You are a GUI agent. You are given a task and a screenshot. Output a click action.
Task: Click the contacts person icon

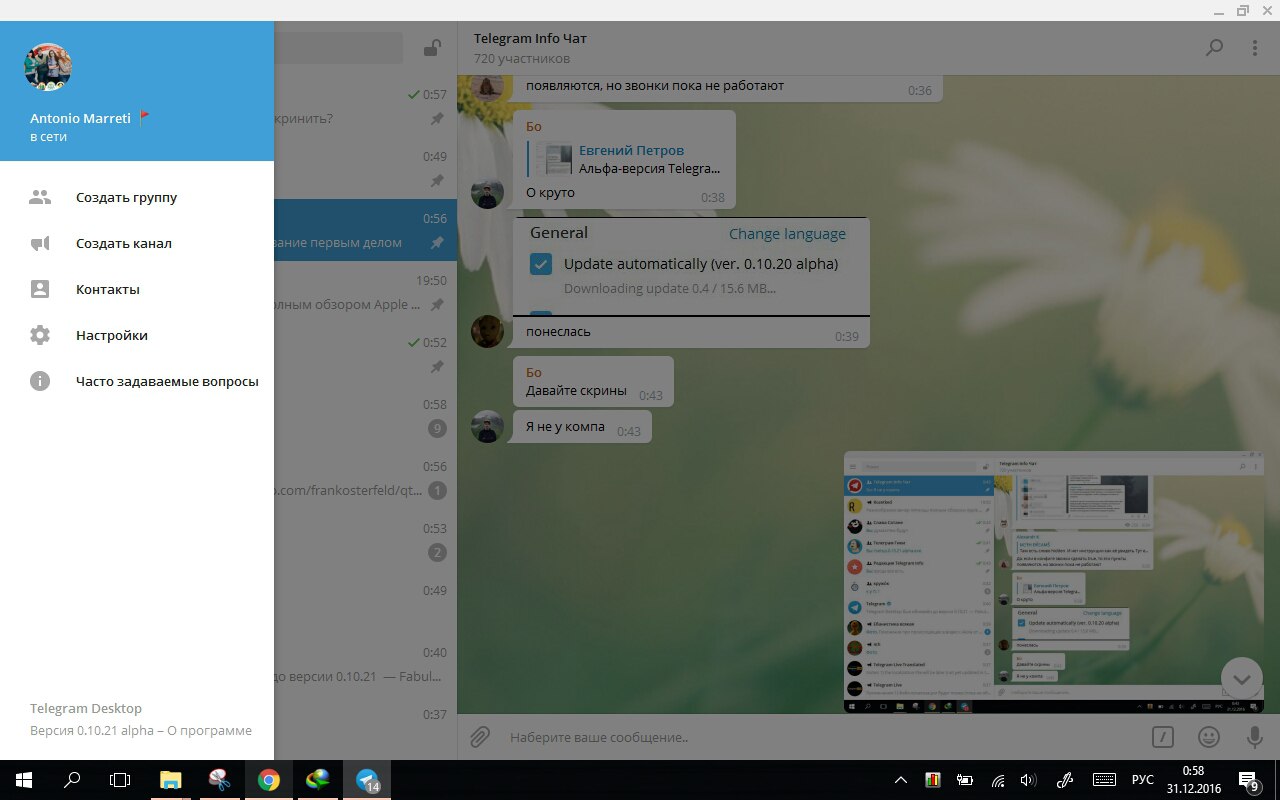coord(40,289)
